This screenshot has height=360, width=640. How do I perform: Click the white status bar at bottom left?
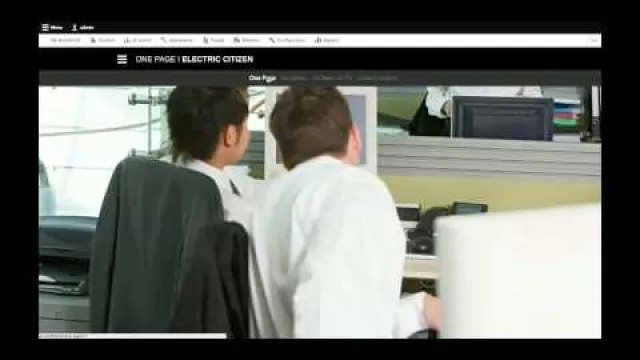pos(132,336)
